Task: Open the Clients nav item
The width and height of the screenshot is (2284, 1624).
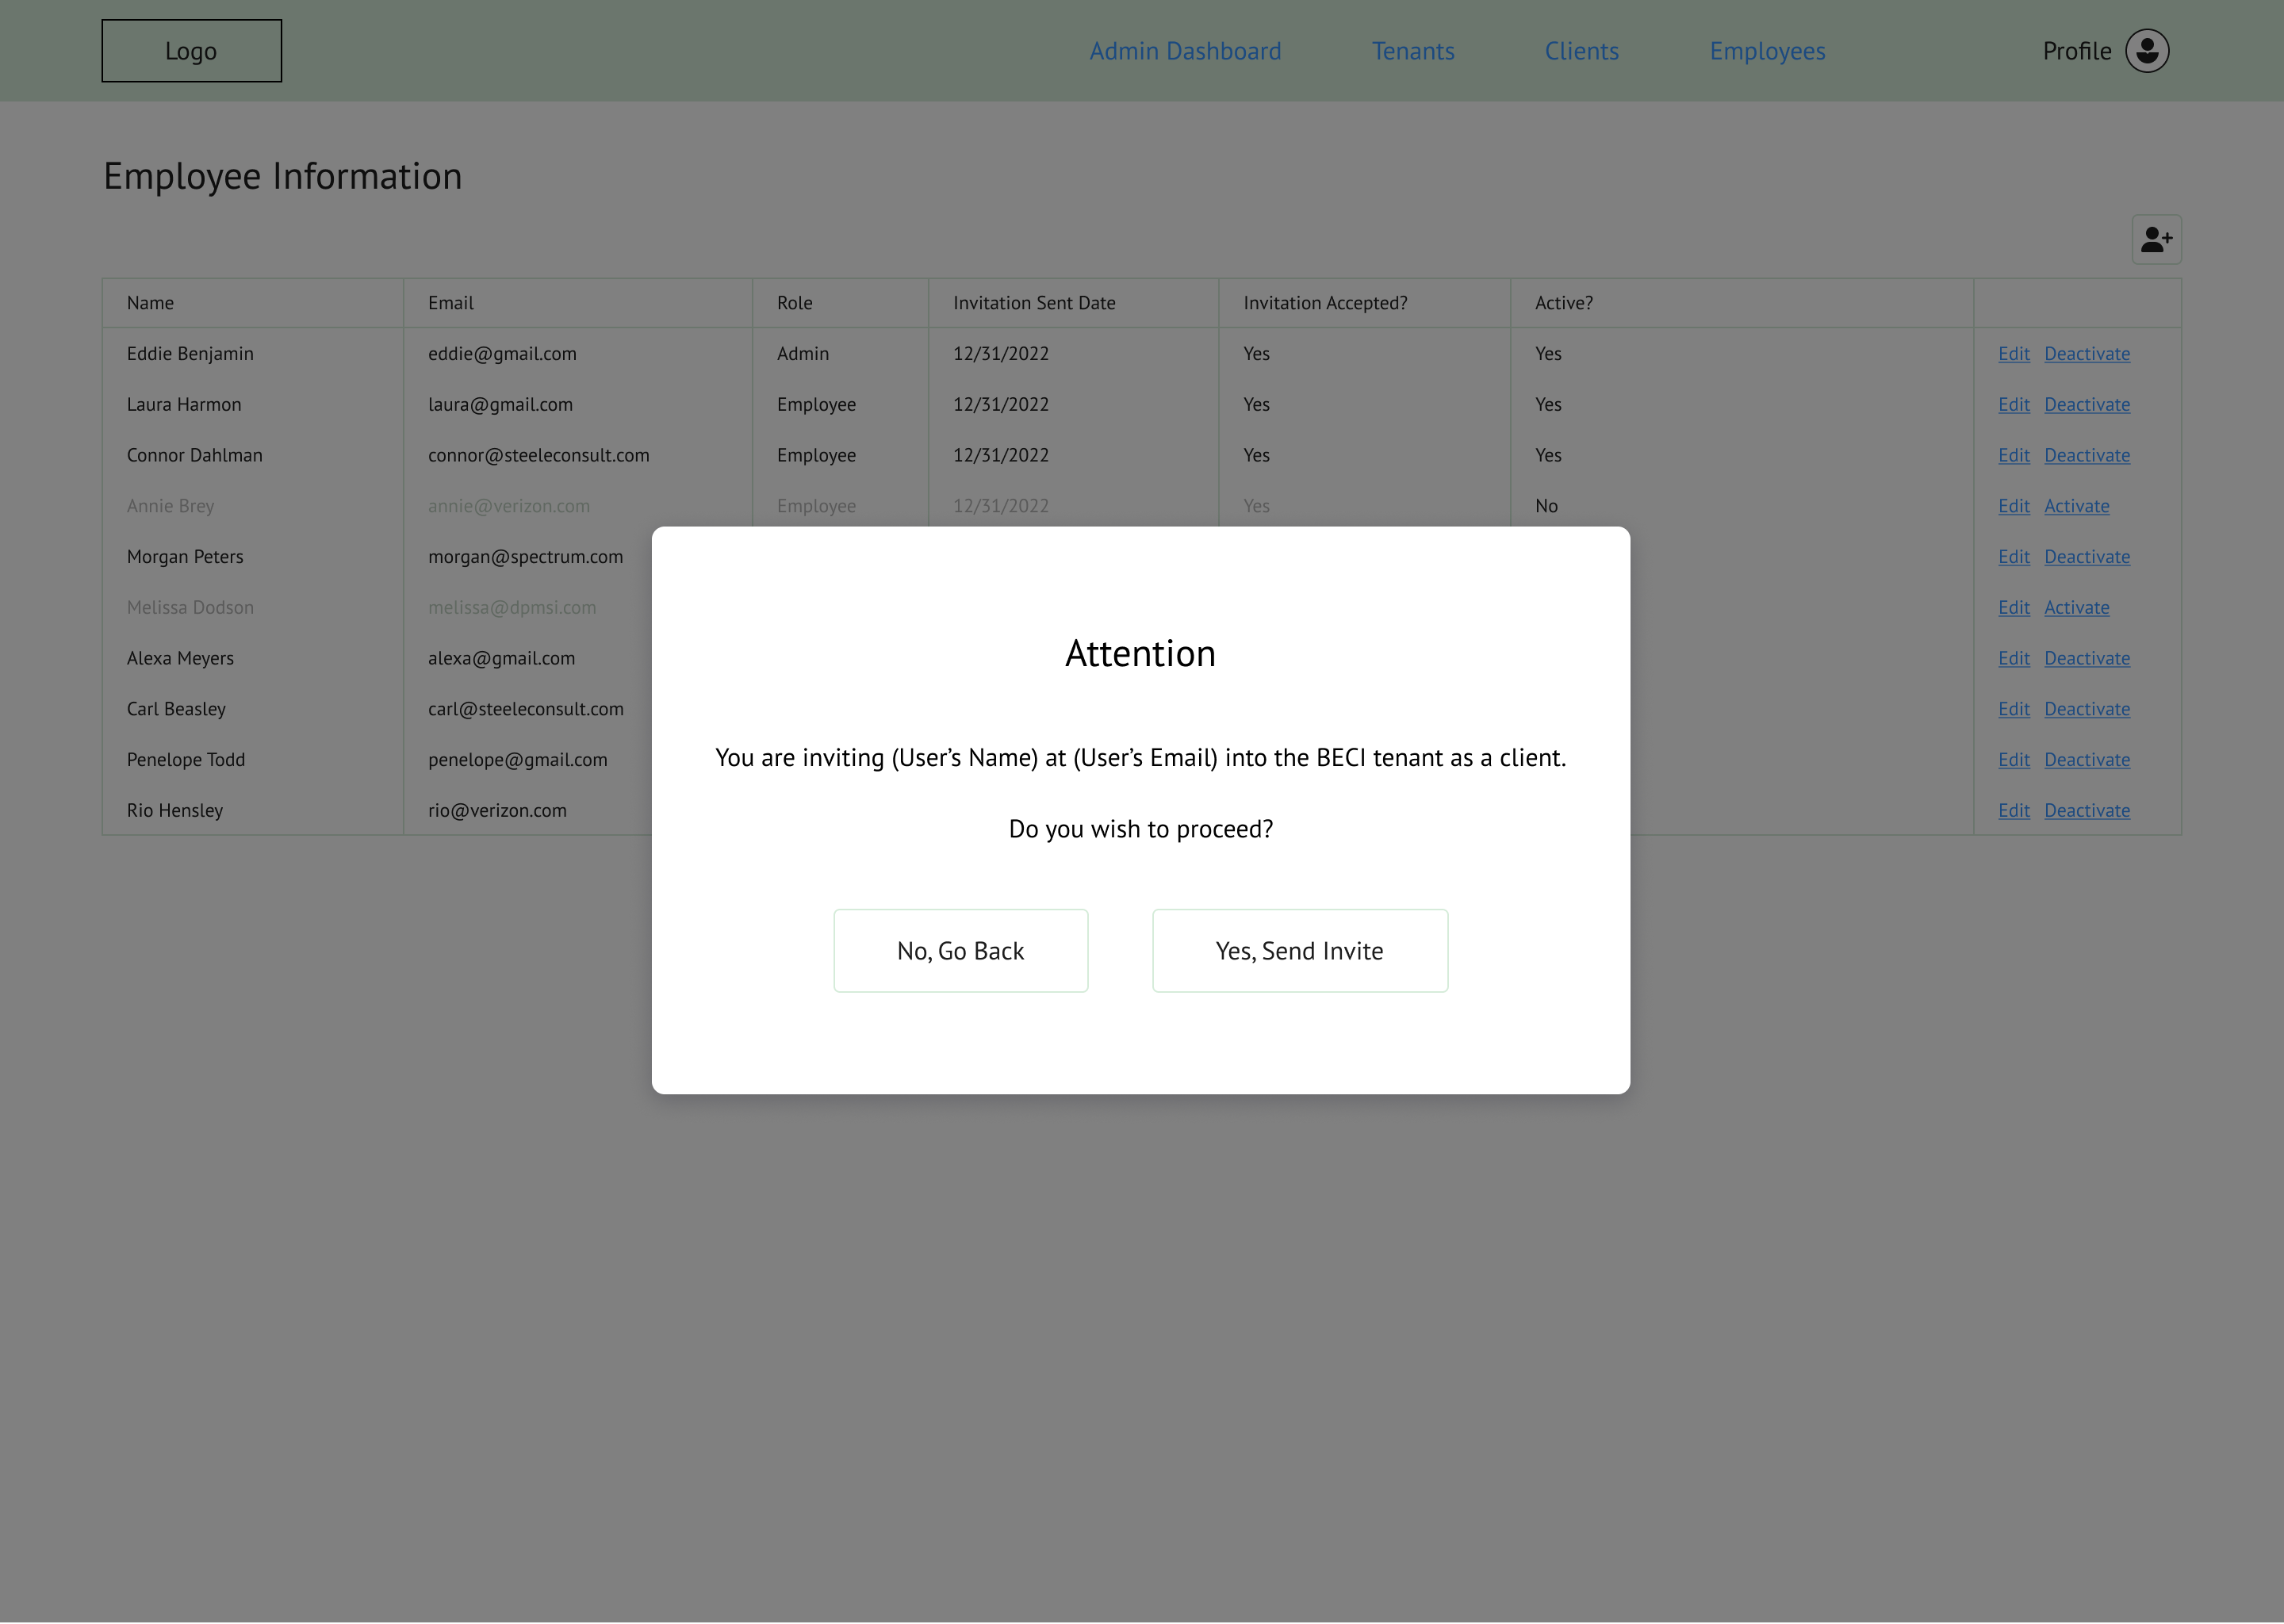Action: (x=1581, y=51)
